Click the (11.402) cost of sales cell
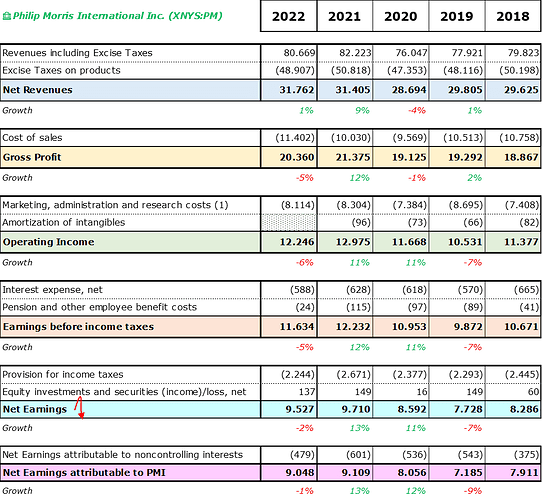 click(295, 138)
